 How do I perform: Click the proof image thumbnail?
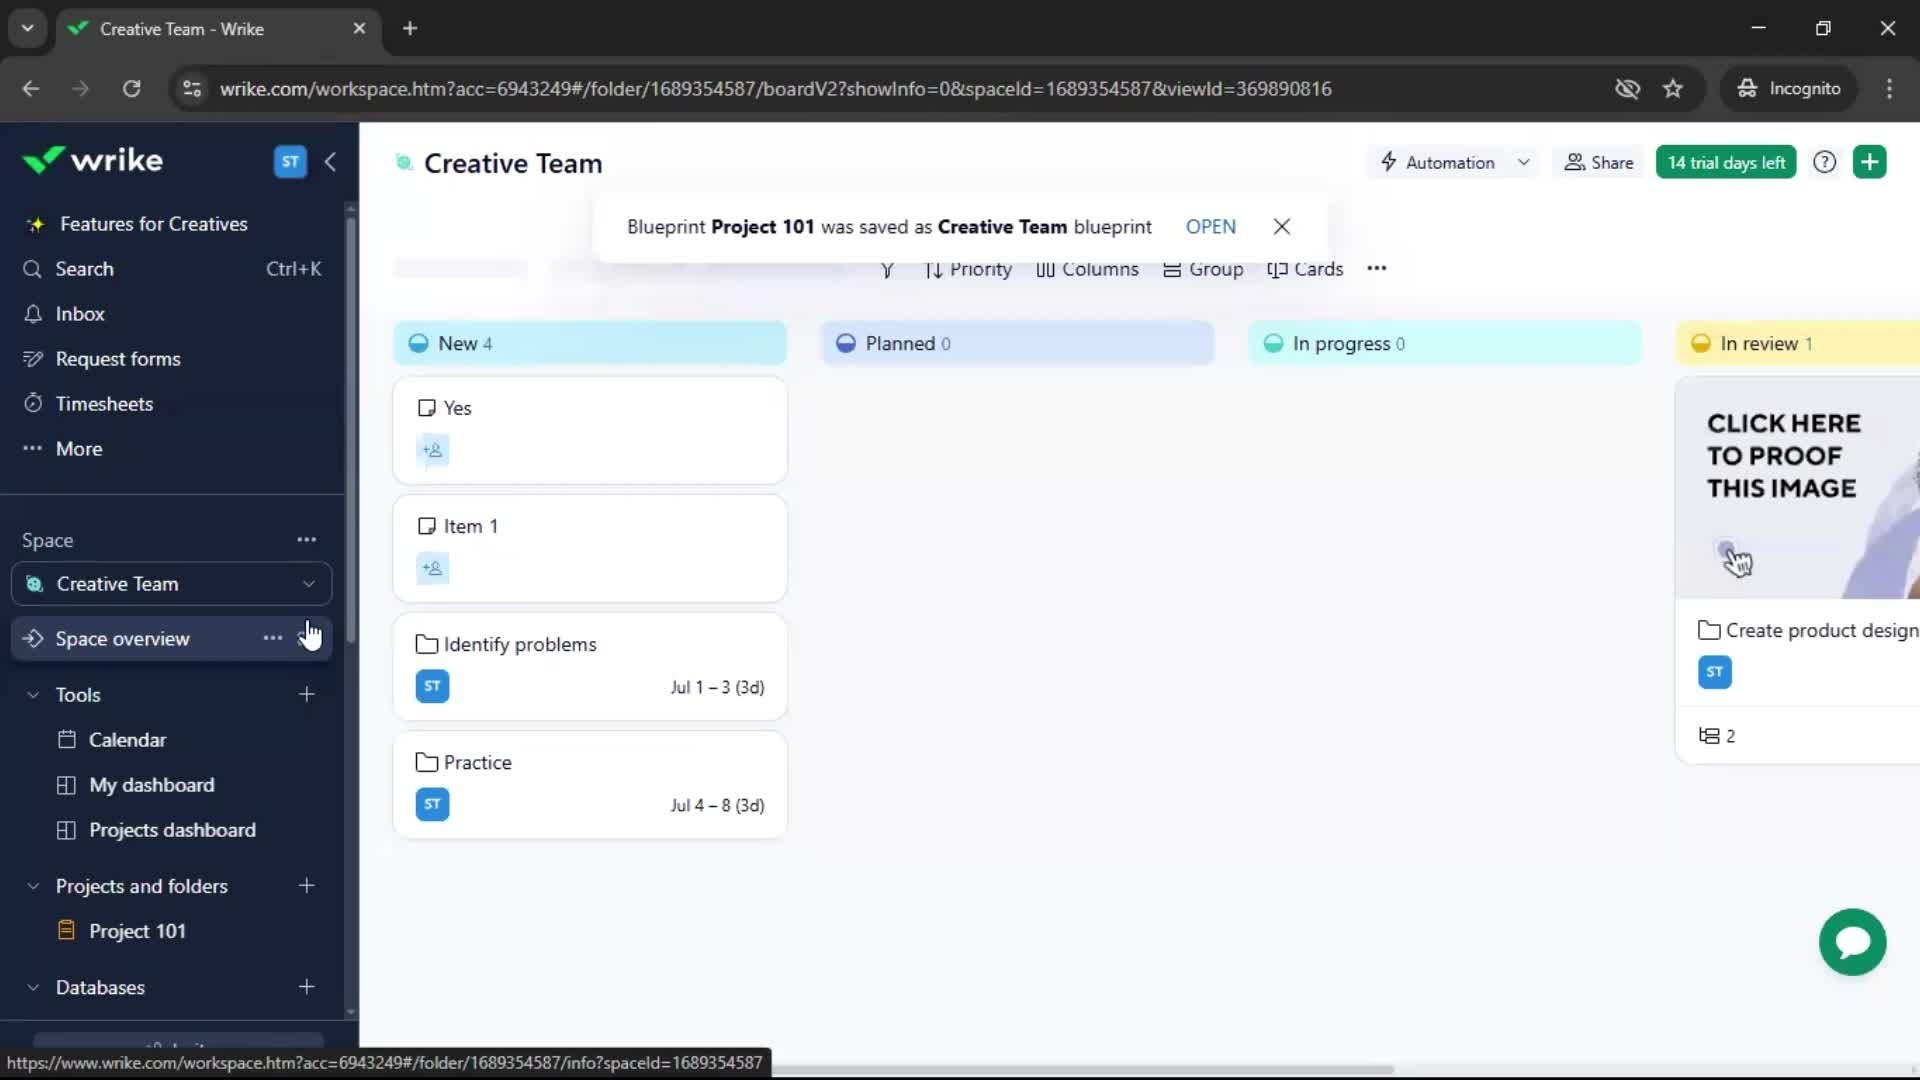[1797, 488]
